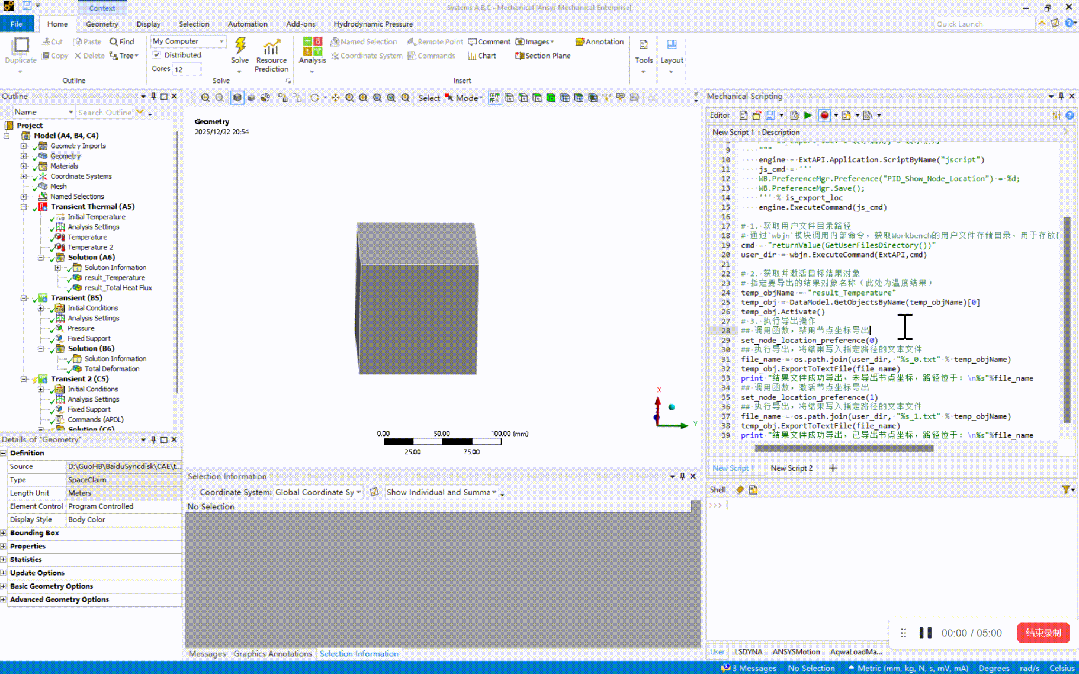Image resolution: width=1079 pixels, height=674 pixels.
Task: Toggle the Distributed checkbox
Action: pyautogui.click(x=157, y=55)
